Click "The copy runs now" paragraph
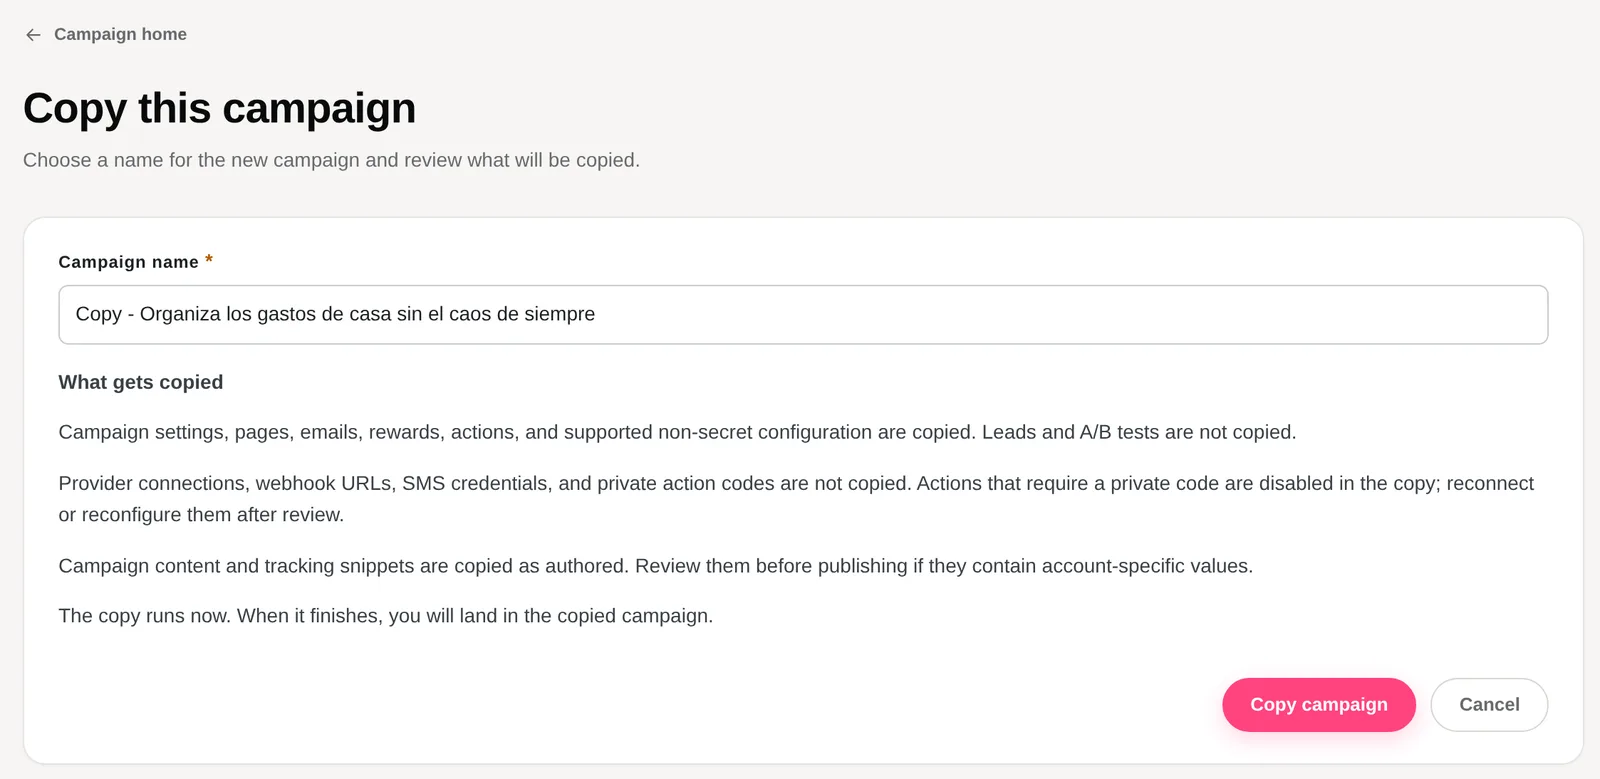Image resolution: width=1600 pixels, height=779 pixels. point(386,616)
